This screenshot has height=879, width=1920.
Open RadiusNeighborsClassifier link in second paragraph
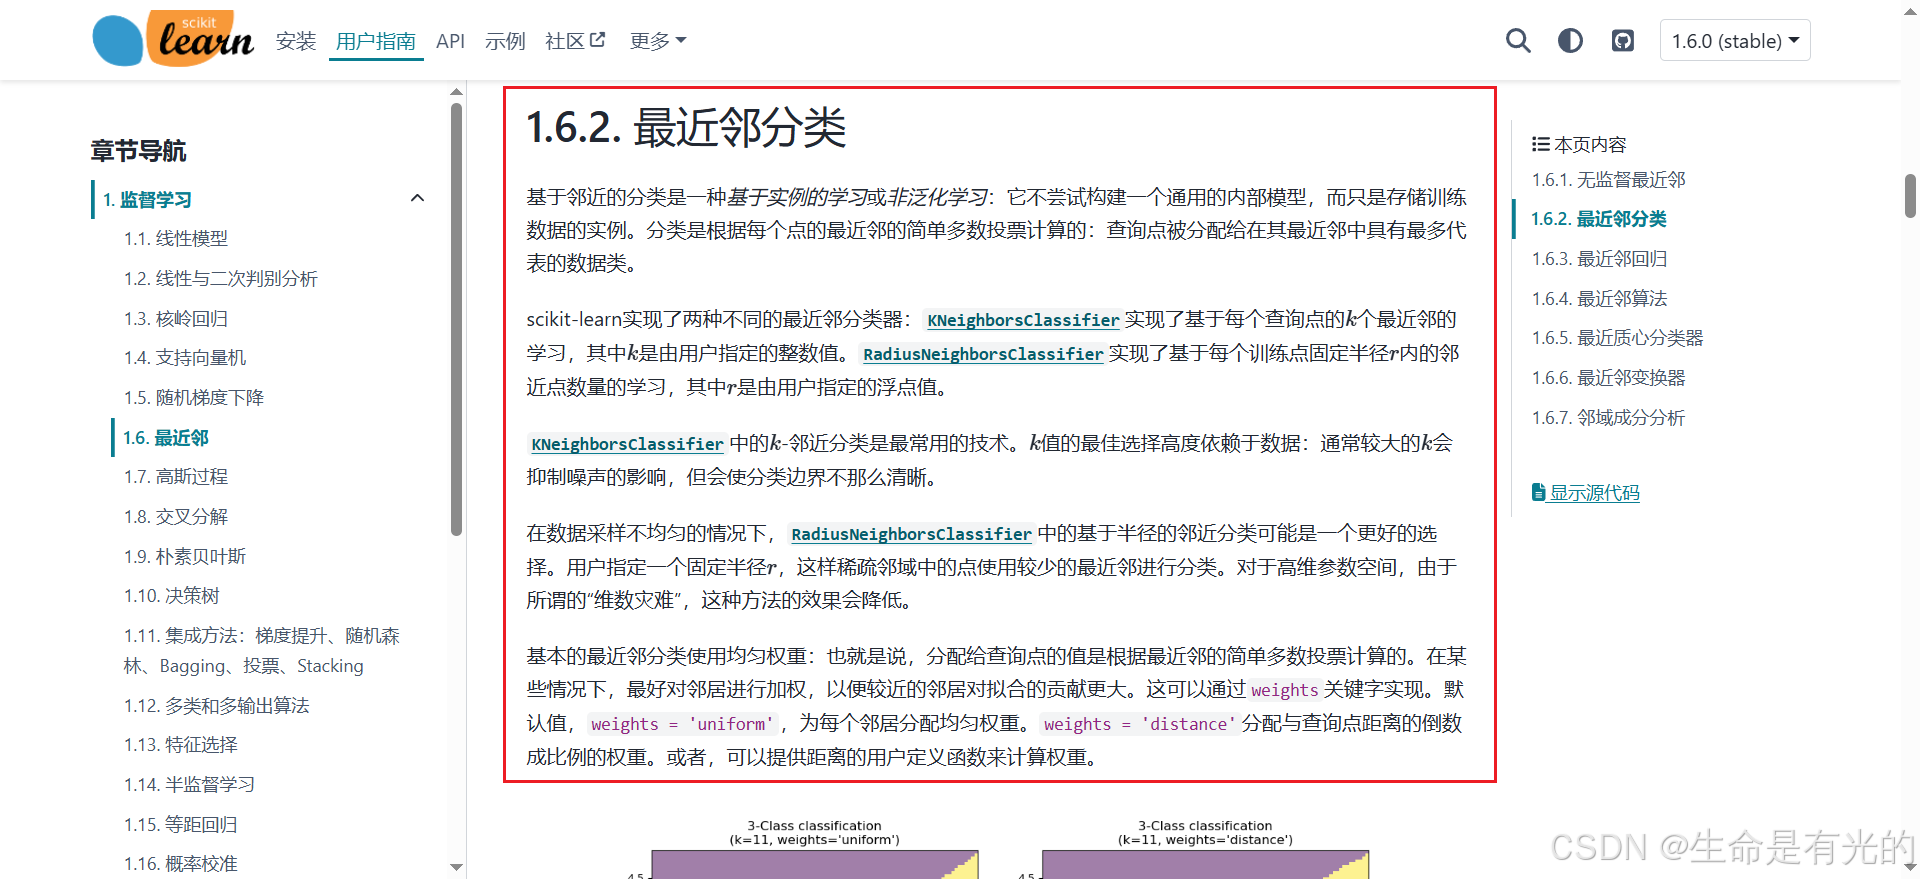(x=983, y=354)
